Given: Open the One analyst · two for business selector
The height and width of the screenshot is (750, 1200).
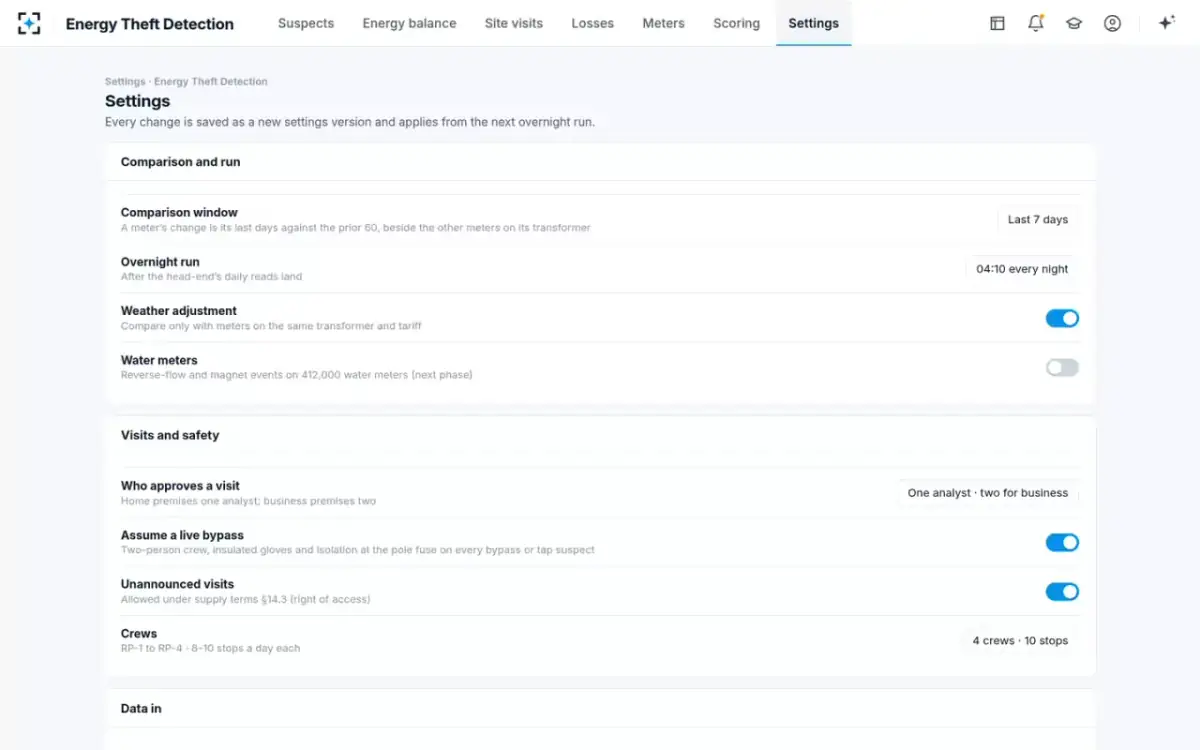Looking at the screenshot, I should (988, 493).
